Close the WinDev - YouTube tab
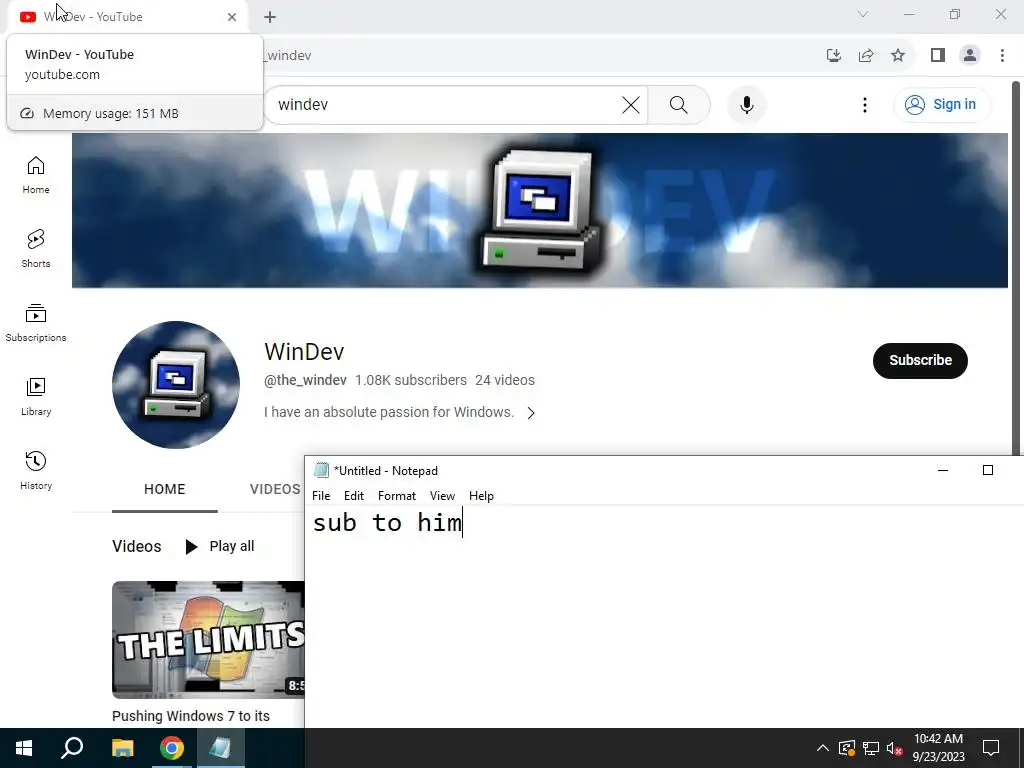Viewport: 1024px width, 768px height. tap(232, 17)
